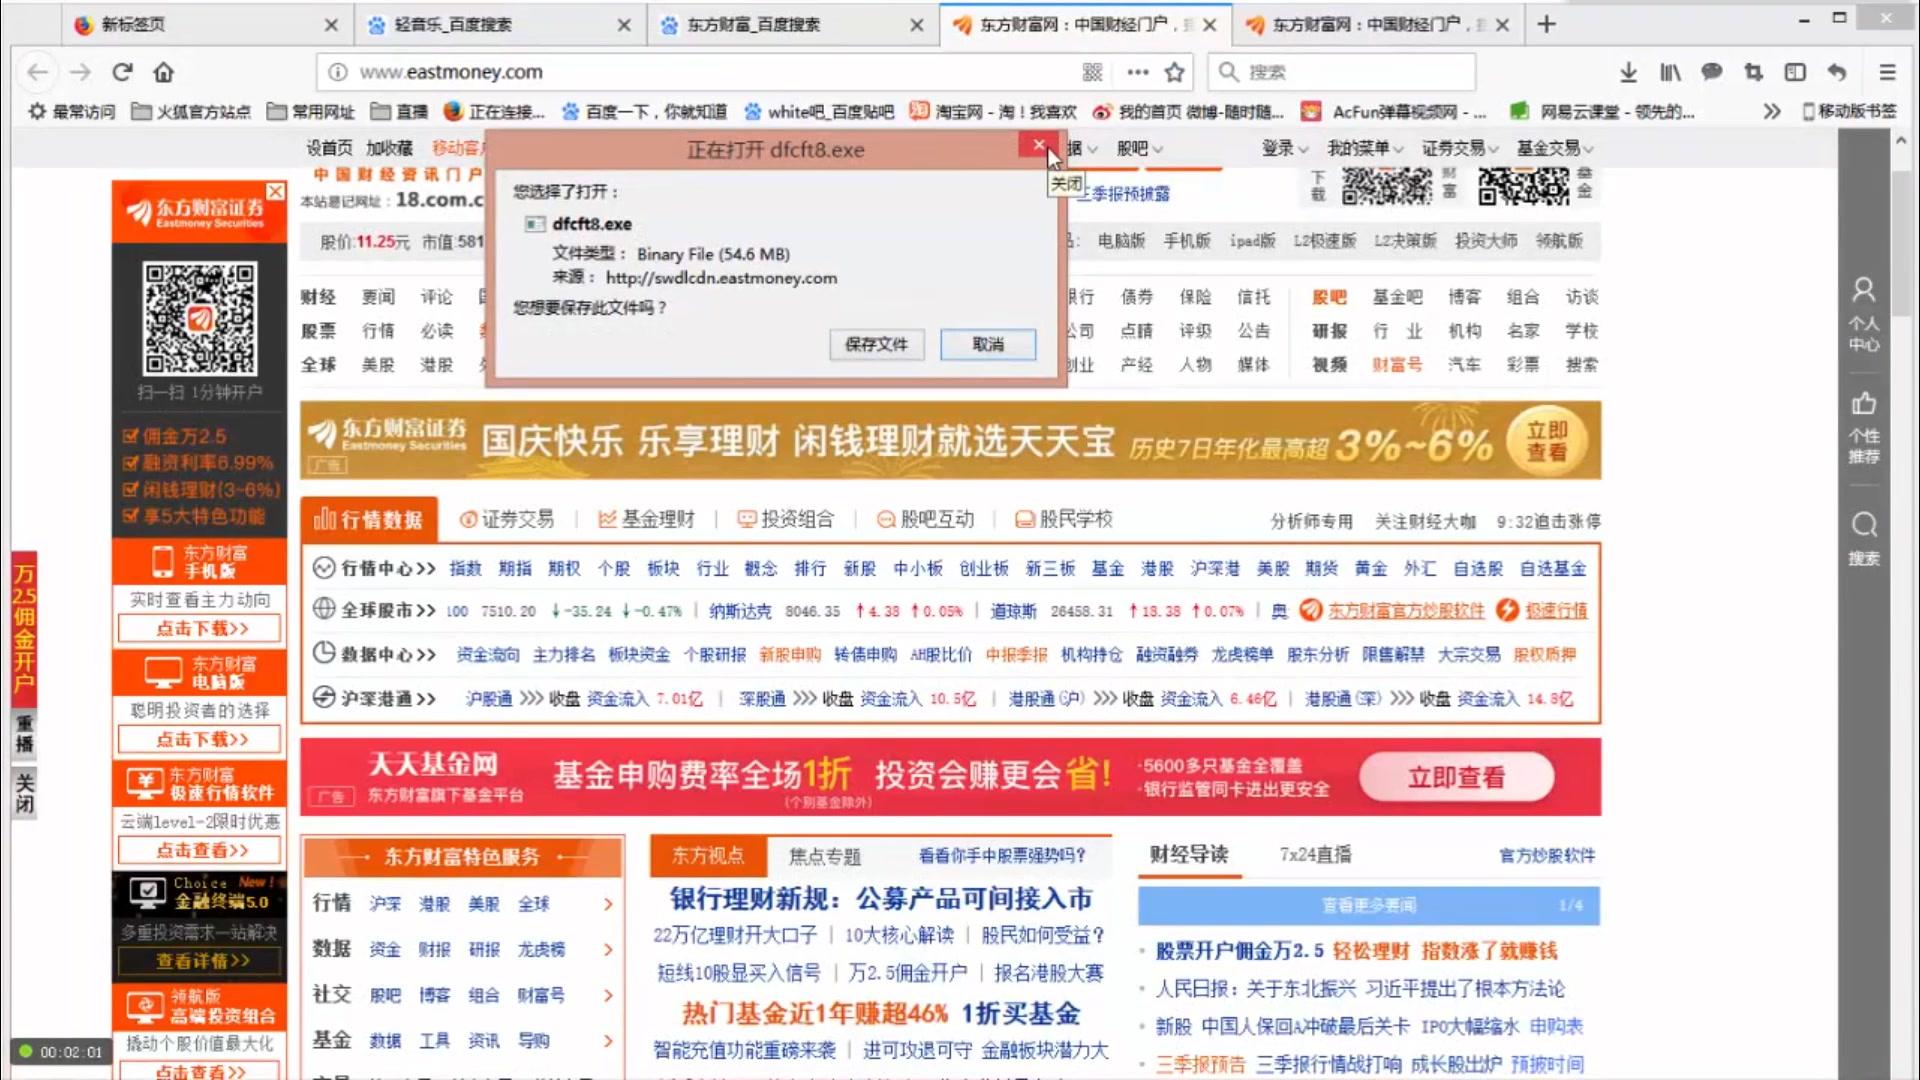Open the browser Library icon
The image size is (1920, 1080).
click(x=1669, y=72)
